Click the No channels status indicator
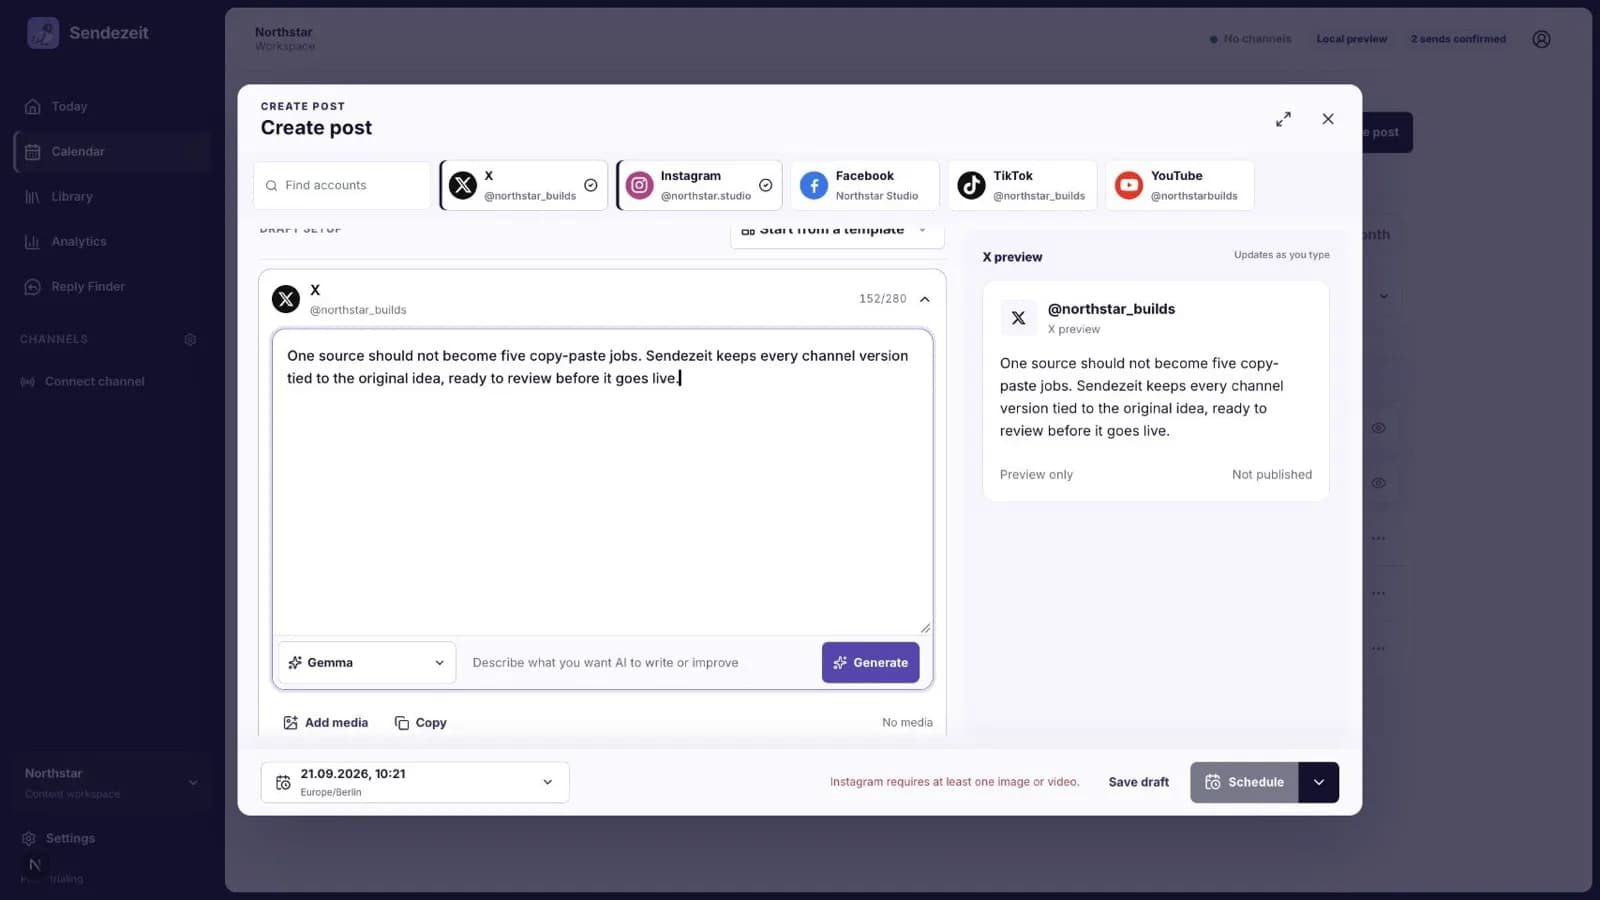 tap(1250, 39)
